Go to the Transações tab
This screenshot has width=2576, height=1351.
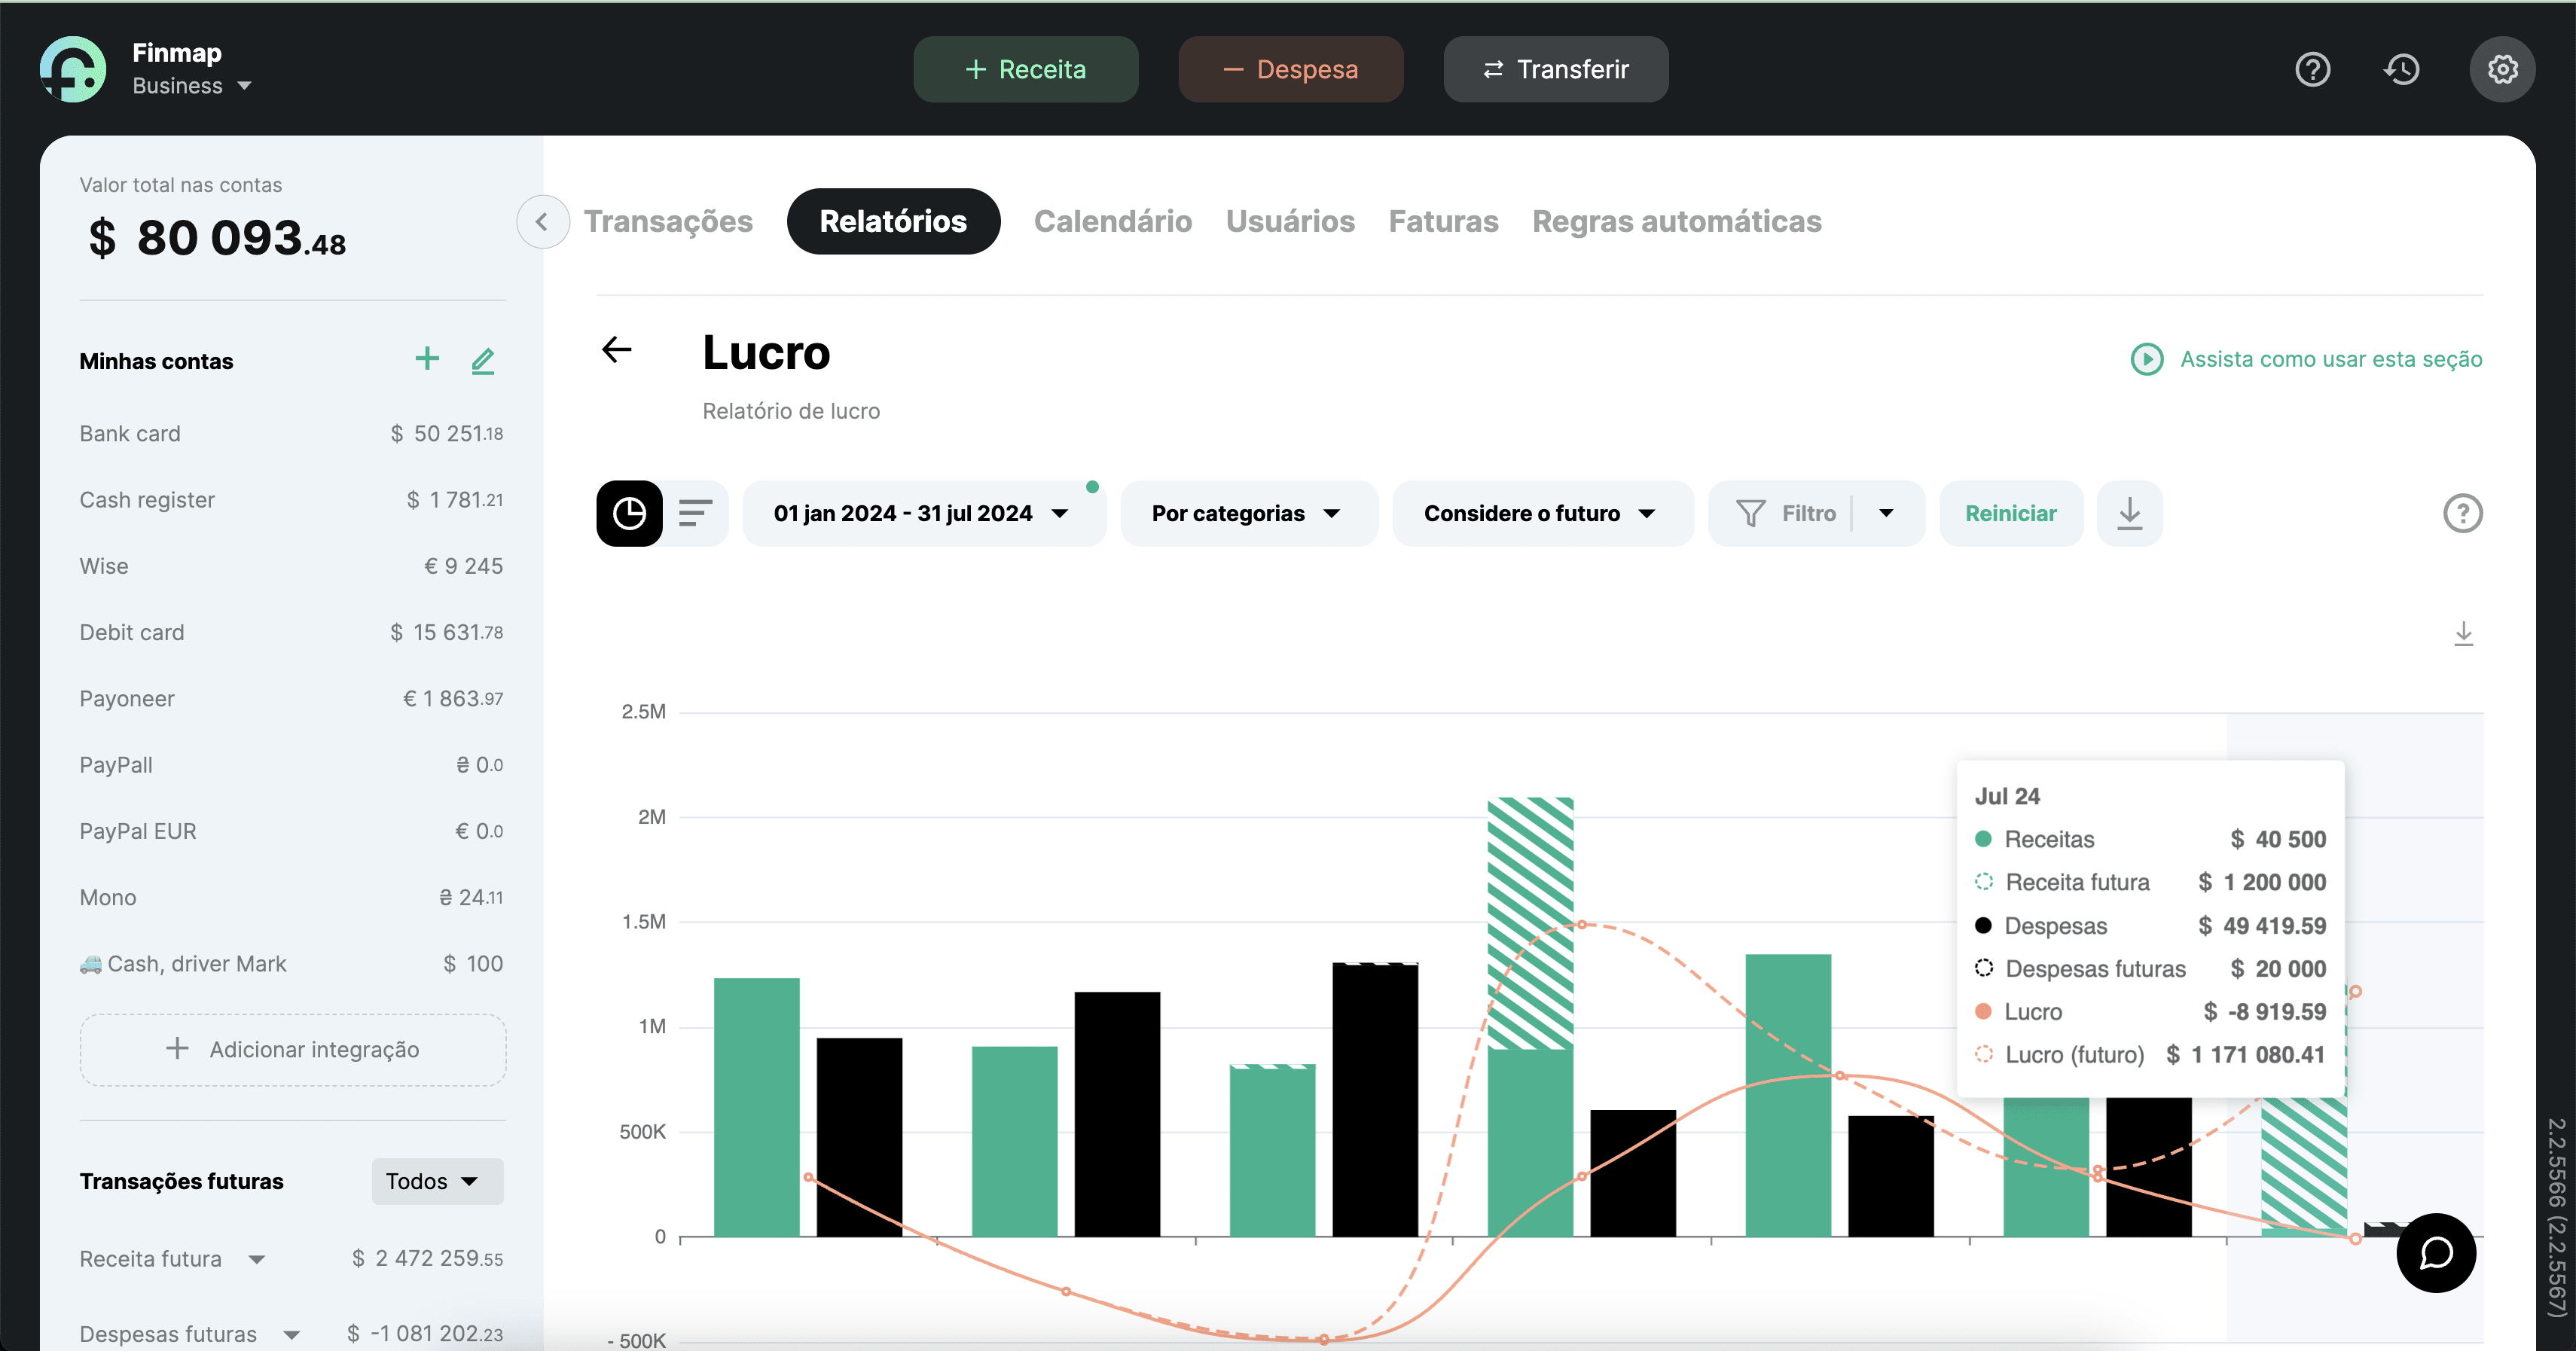click(x=668, y=222)
